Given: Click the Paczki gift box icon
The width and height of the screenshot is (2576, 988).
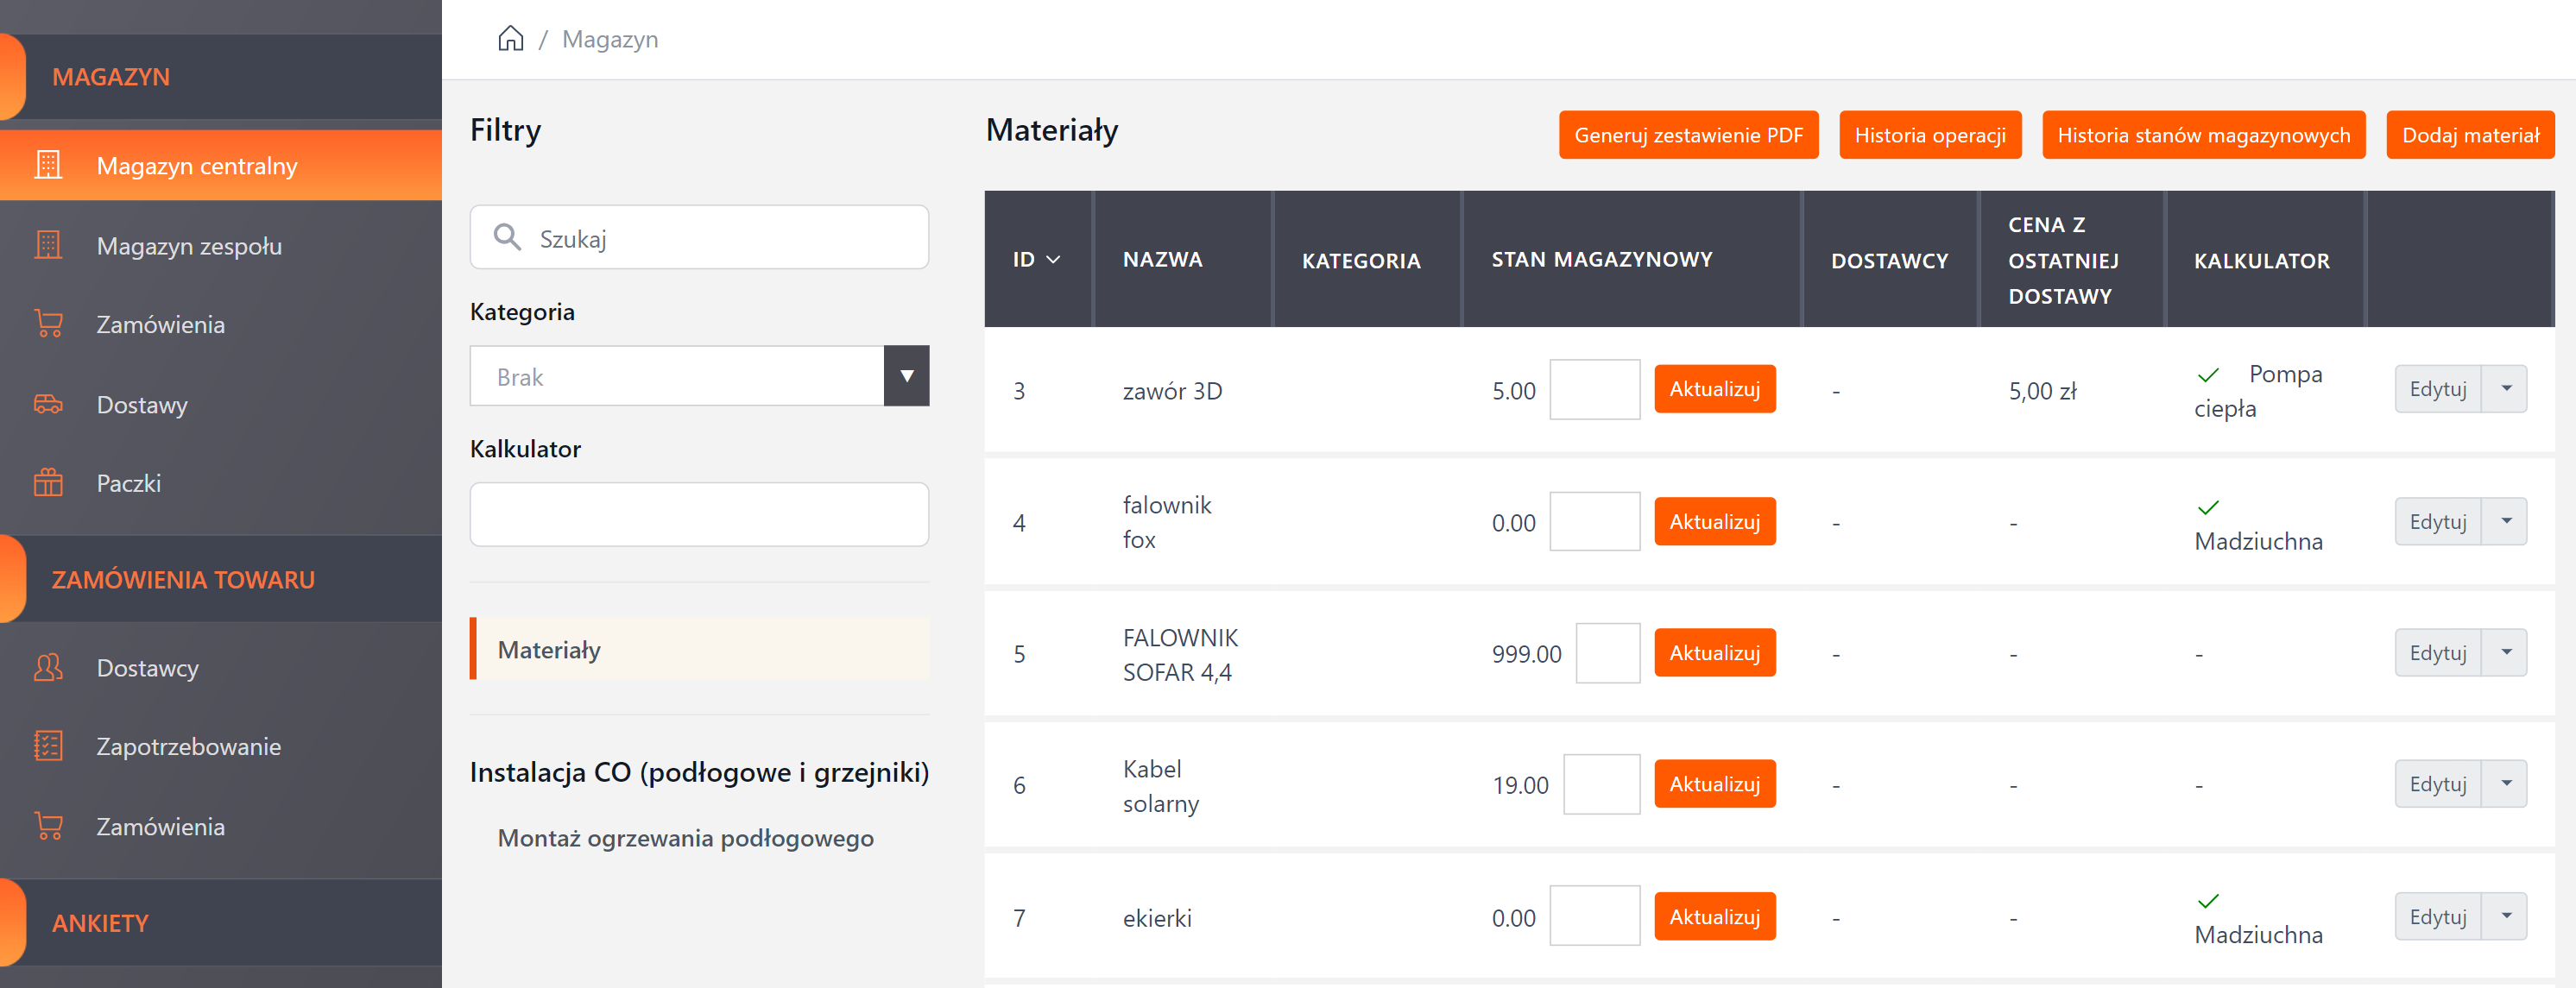Looking at the screenshot, I should [x=48, y=483].
